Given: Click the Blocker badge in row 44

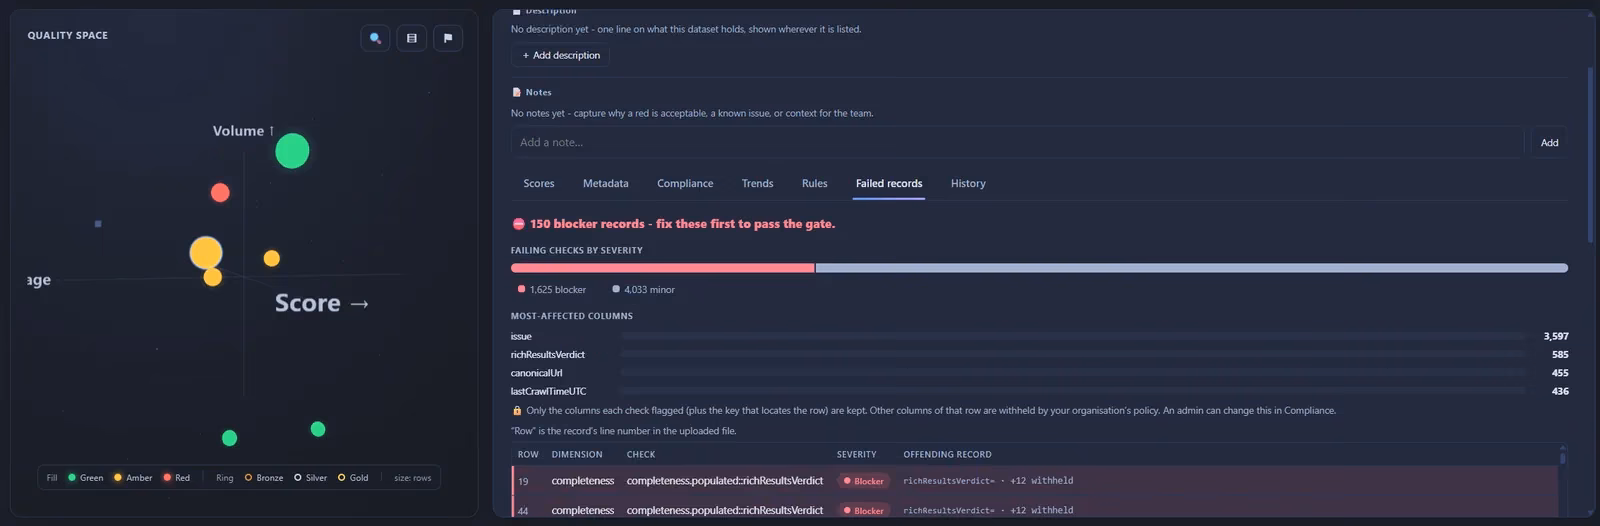Looking at the screenshot, I should point(863,510).
